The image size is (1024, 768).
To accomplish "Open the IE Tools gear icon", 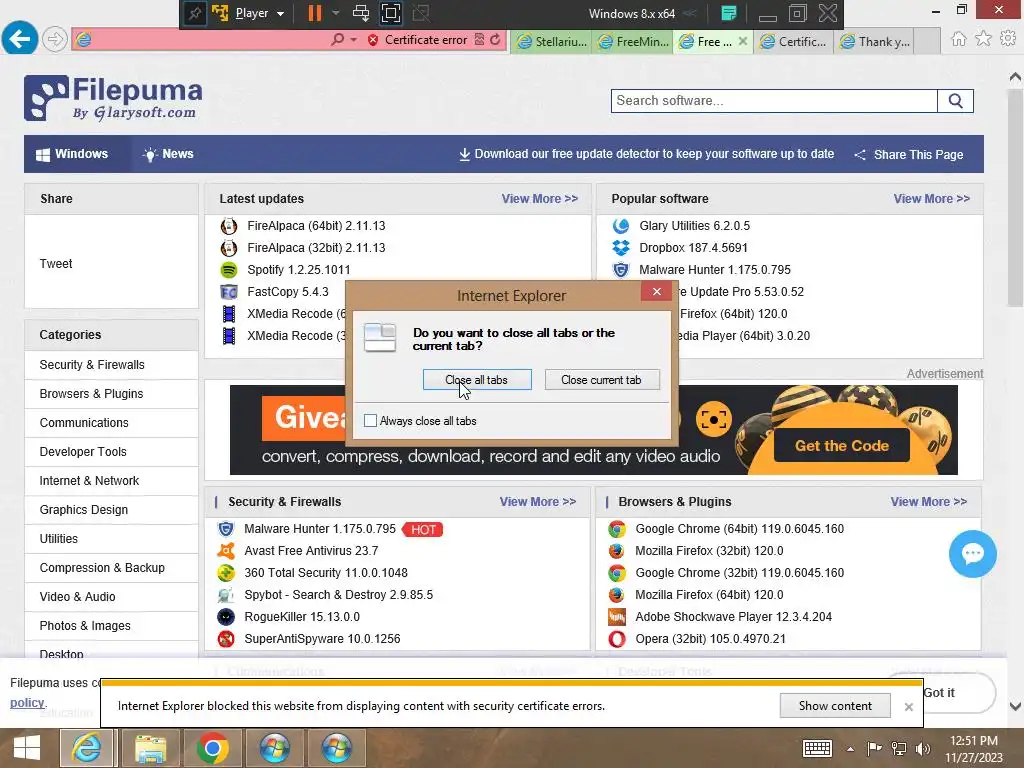I will coord(1008,39).
